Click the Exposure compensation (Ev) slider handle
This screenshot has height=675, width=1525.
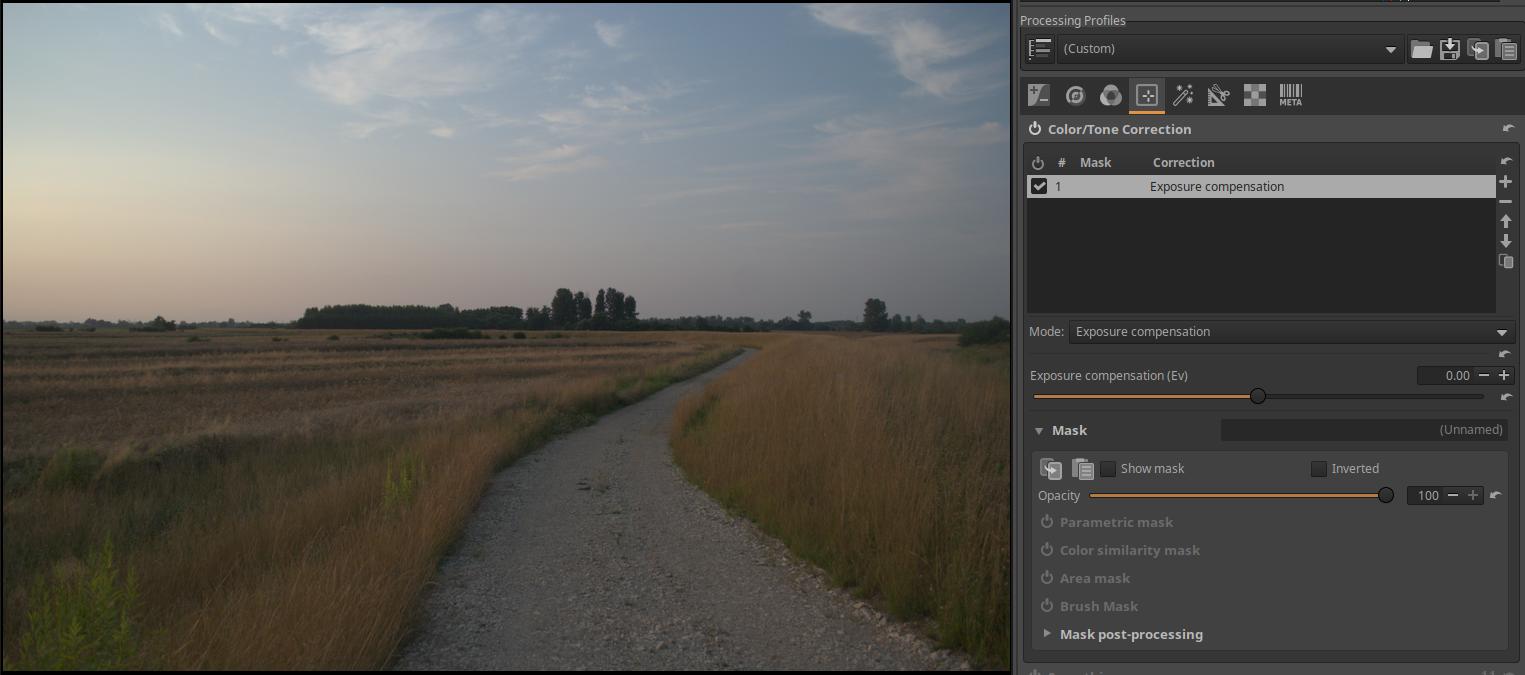tap(1258, 396)
